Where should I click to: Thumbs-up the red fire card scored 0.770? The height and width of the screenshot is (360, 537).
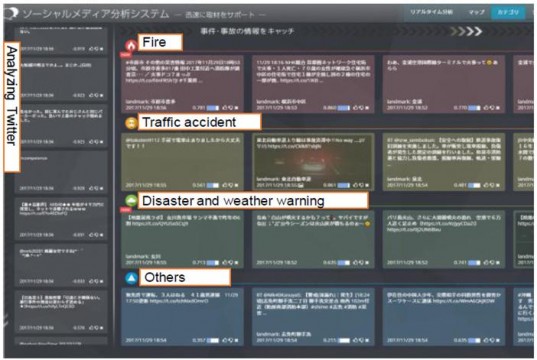[486, 108]
